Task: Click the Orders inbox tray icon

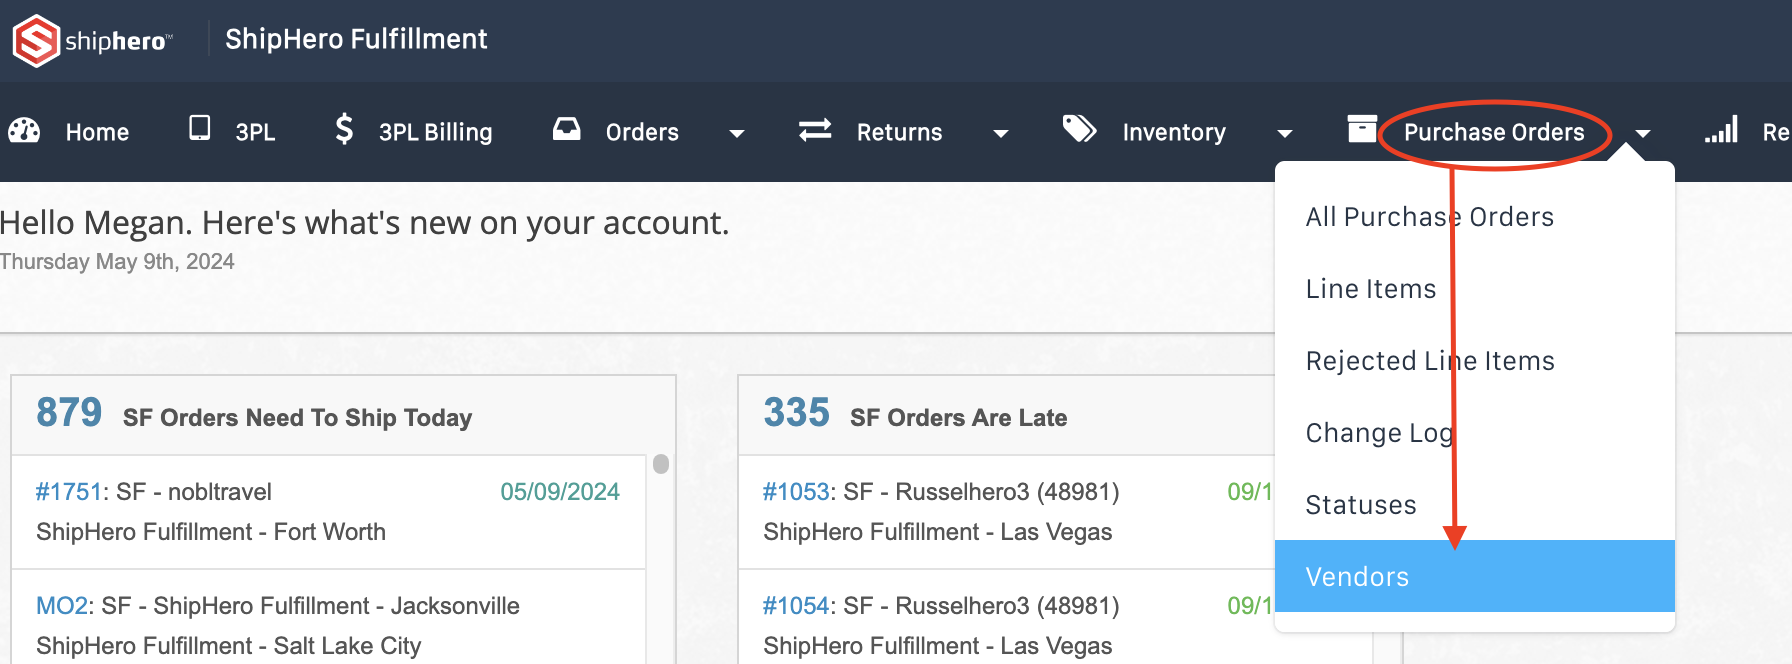Action: tap(567, 129)
